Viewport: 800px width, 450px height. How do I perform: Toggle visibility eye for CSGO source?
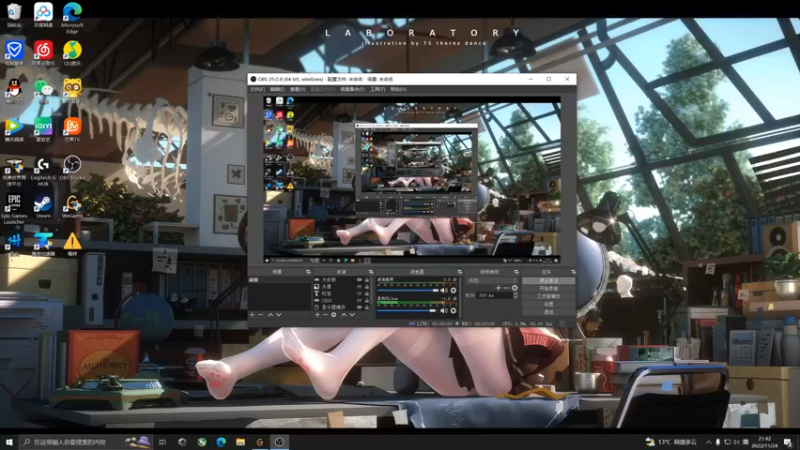coord(359,301)
